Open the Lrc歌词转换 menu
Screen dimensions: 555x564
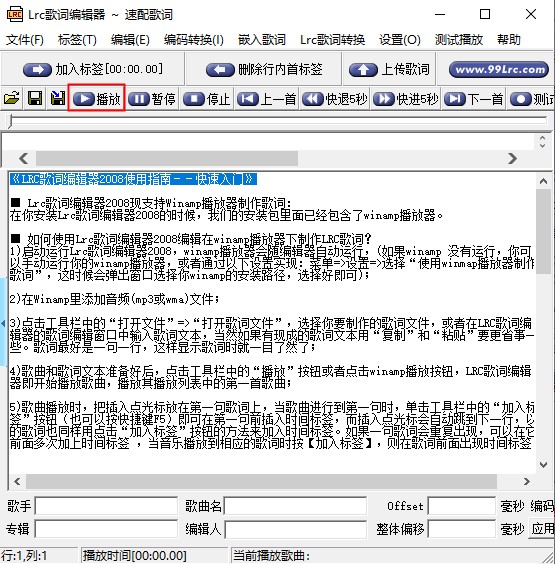(x=332, y=40)
